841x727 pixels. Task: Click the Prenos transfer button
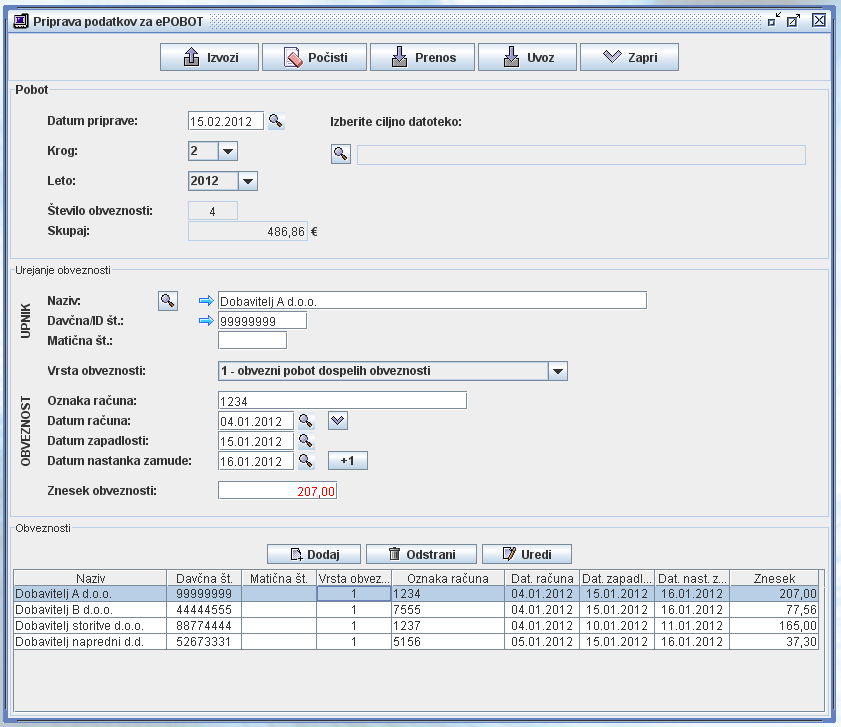tap(422, 58)
